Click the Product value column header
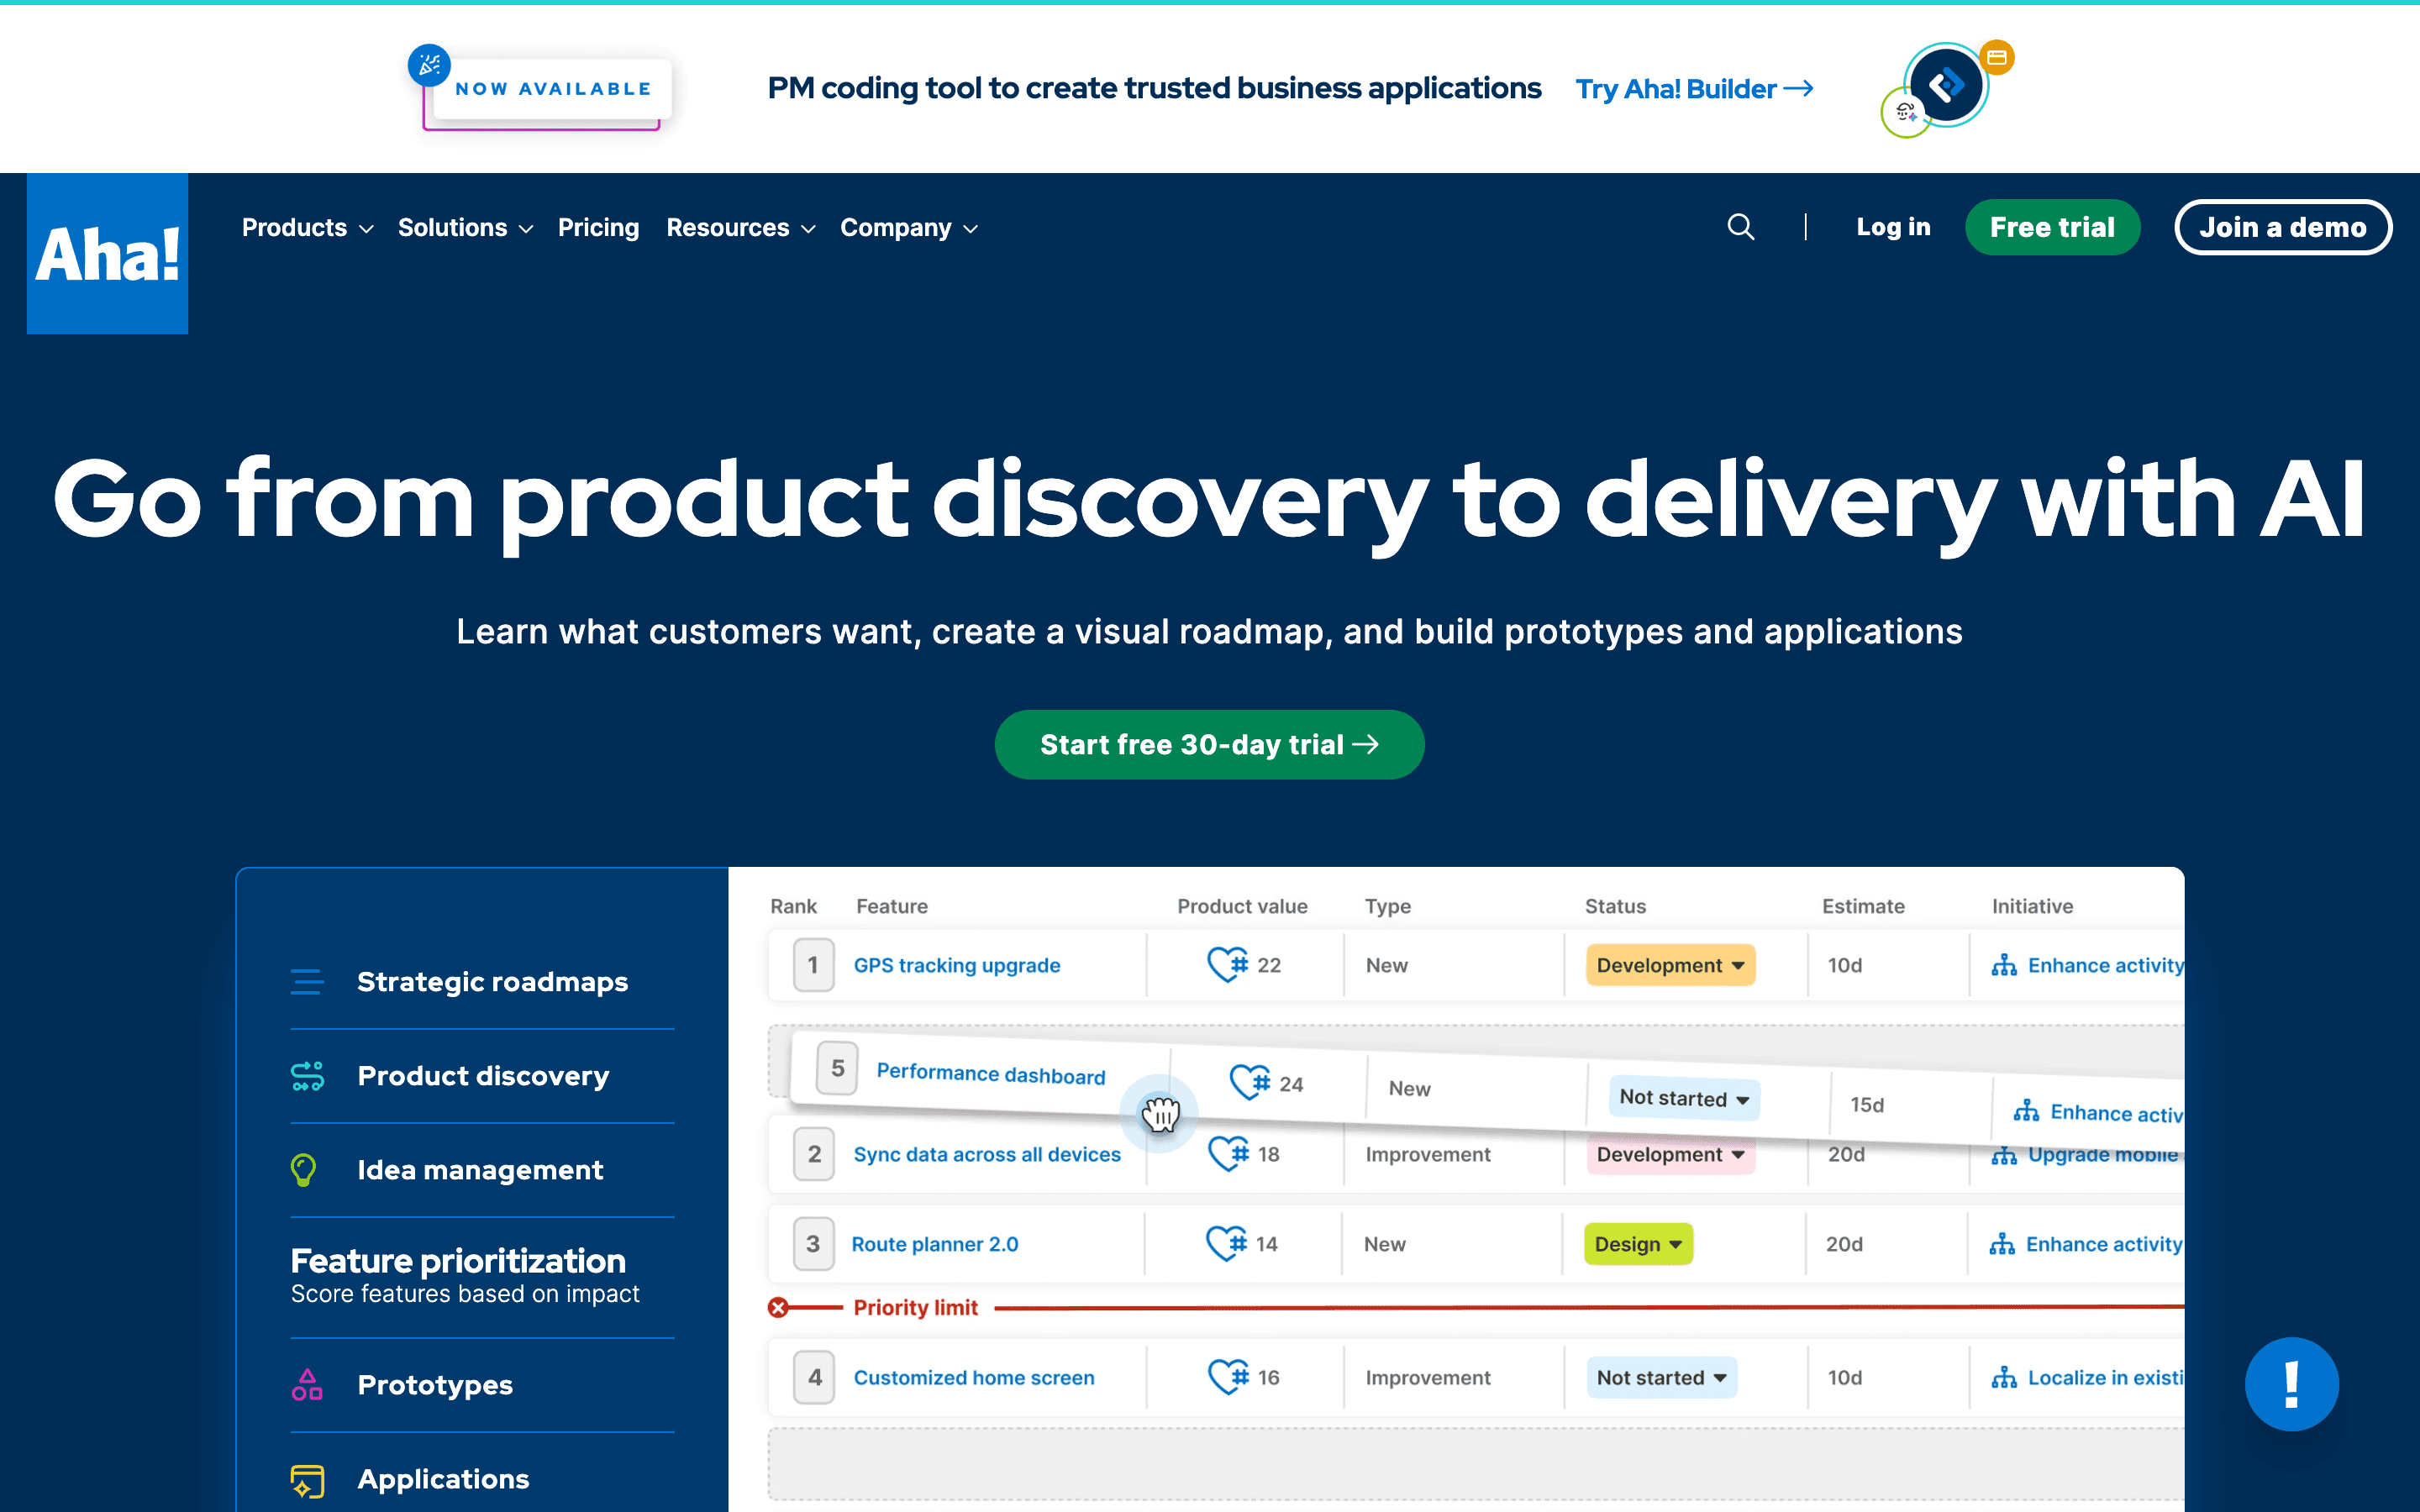Viewport: 2420px width, 1512px height. pos(1242,906)
